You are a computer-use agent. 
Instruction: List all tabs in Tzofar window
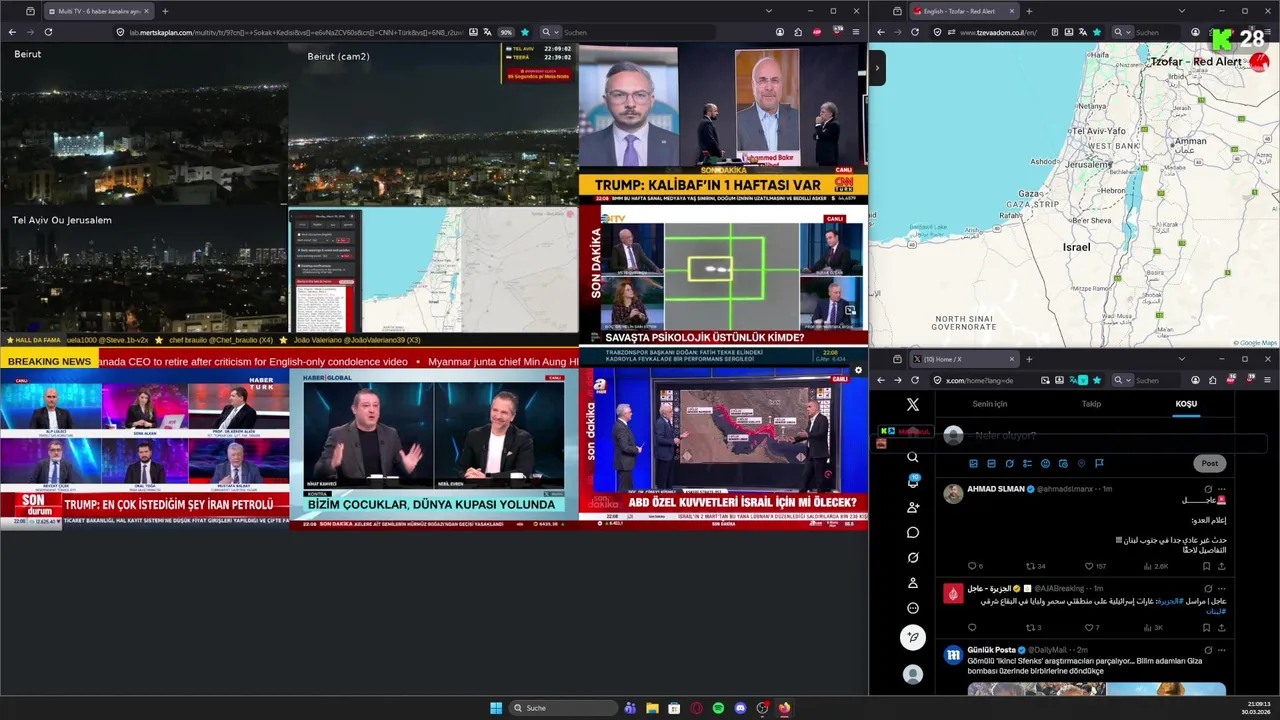coord(1182,11)
